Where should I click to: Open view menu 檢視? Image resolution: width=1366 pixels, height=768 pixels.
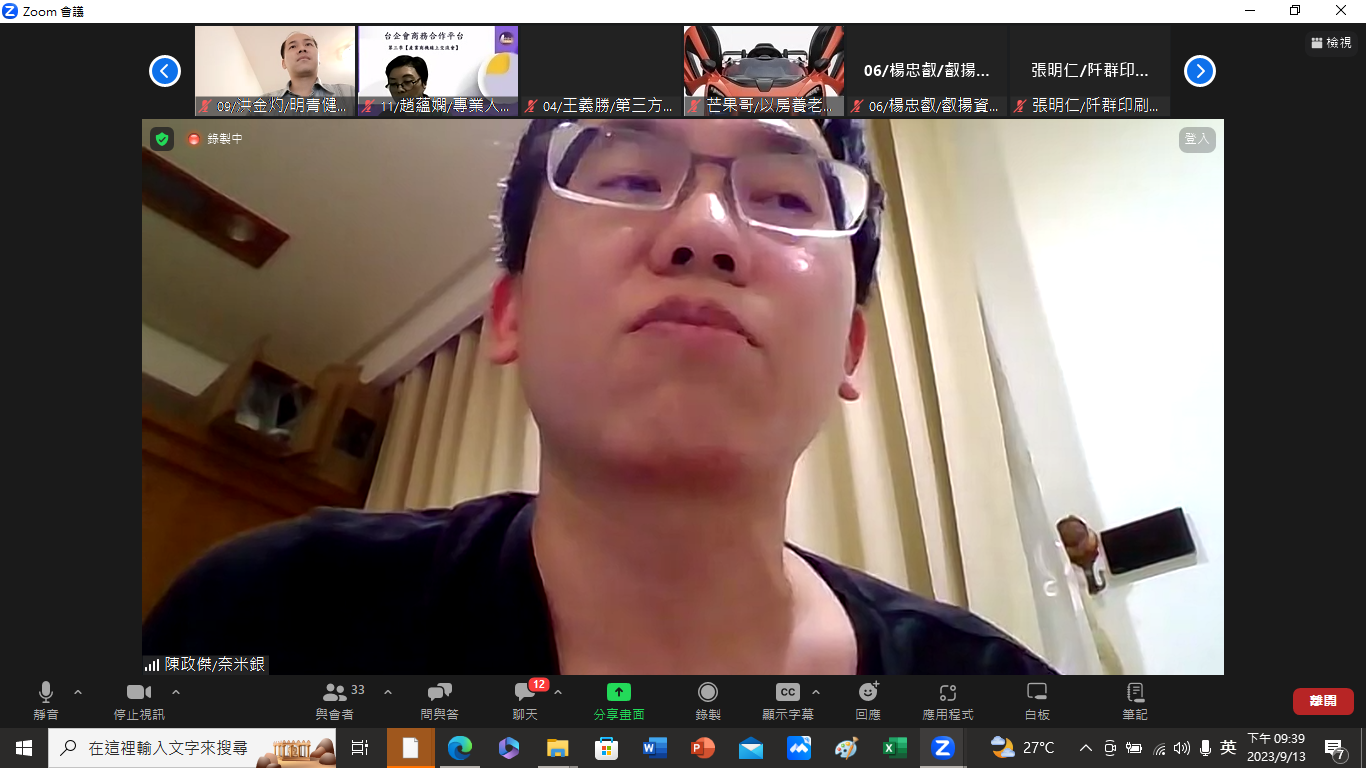[1331, 43]
